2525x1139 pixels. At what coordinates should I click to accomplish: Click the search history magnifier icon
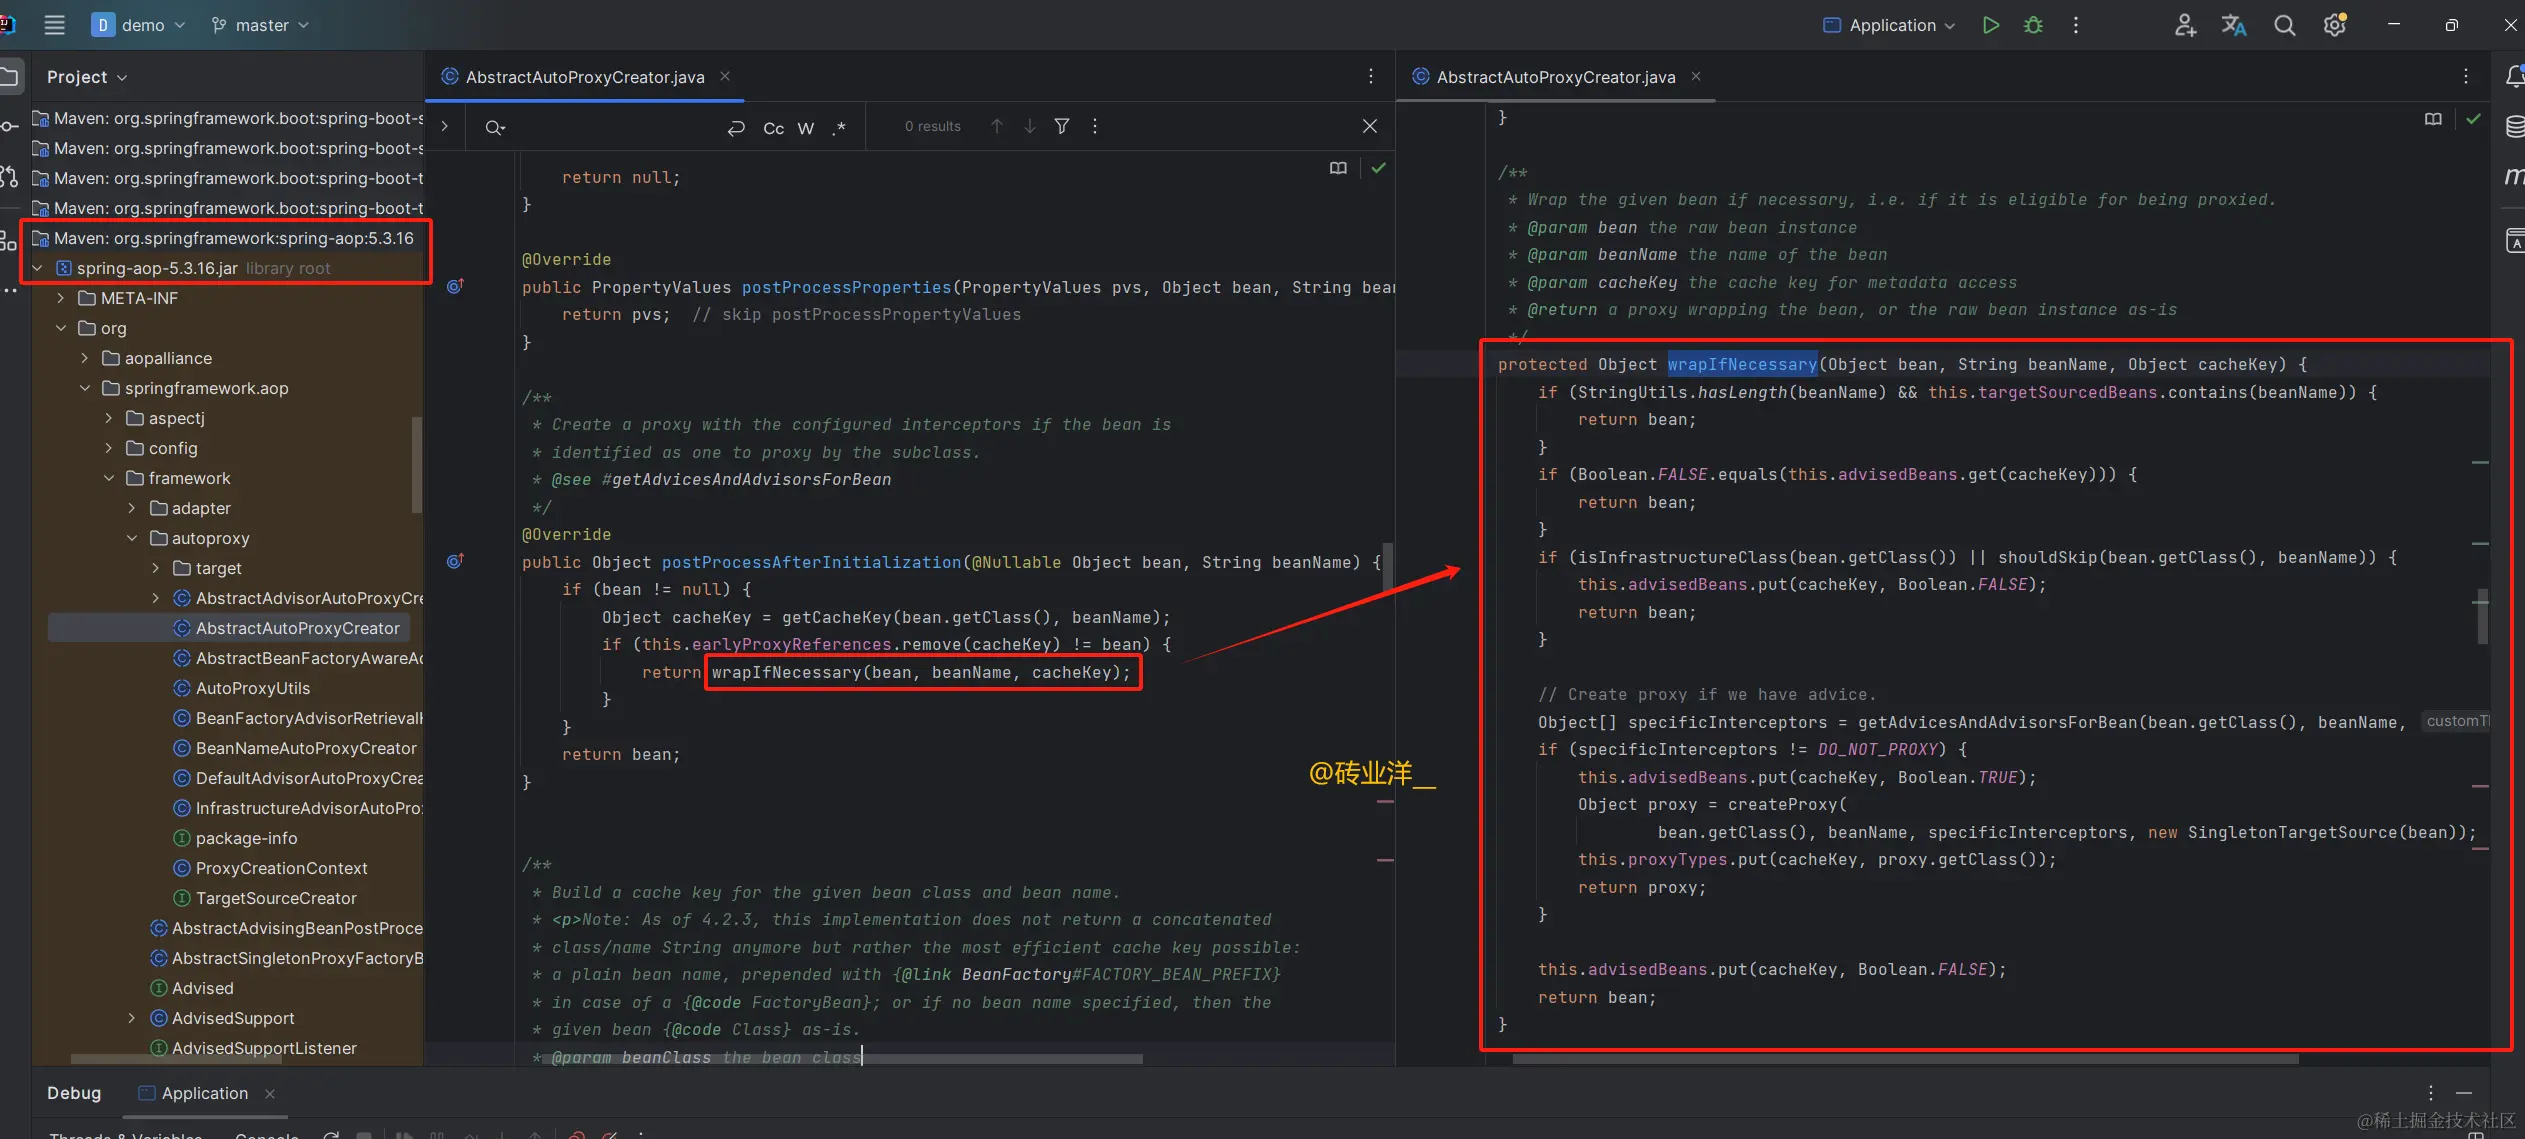point(495,127)
